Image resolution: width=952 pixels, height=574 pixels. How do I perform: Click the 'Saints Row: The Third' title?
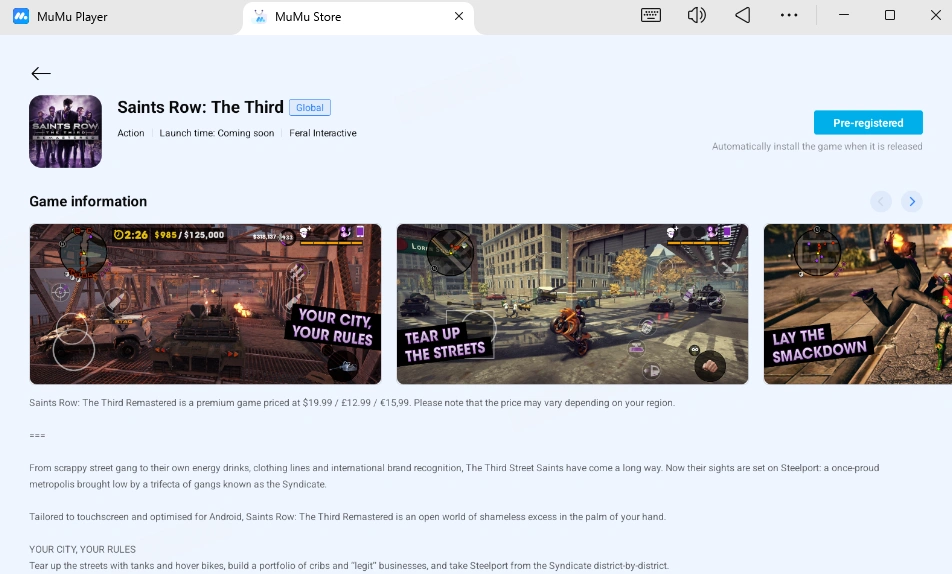[200, 108]
